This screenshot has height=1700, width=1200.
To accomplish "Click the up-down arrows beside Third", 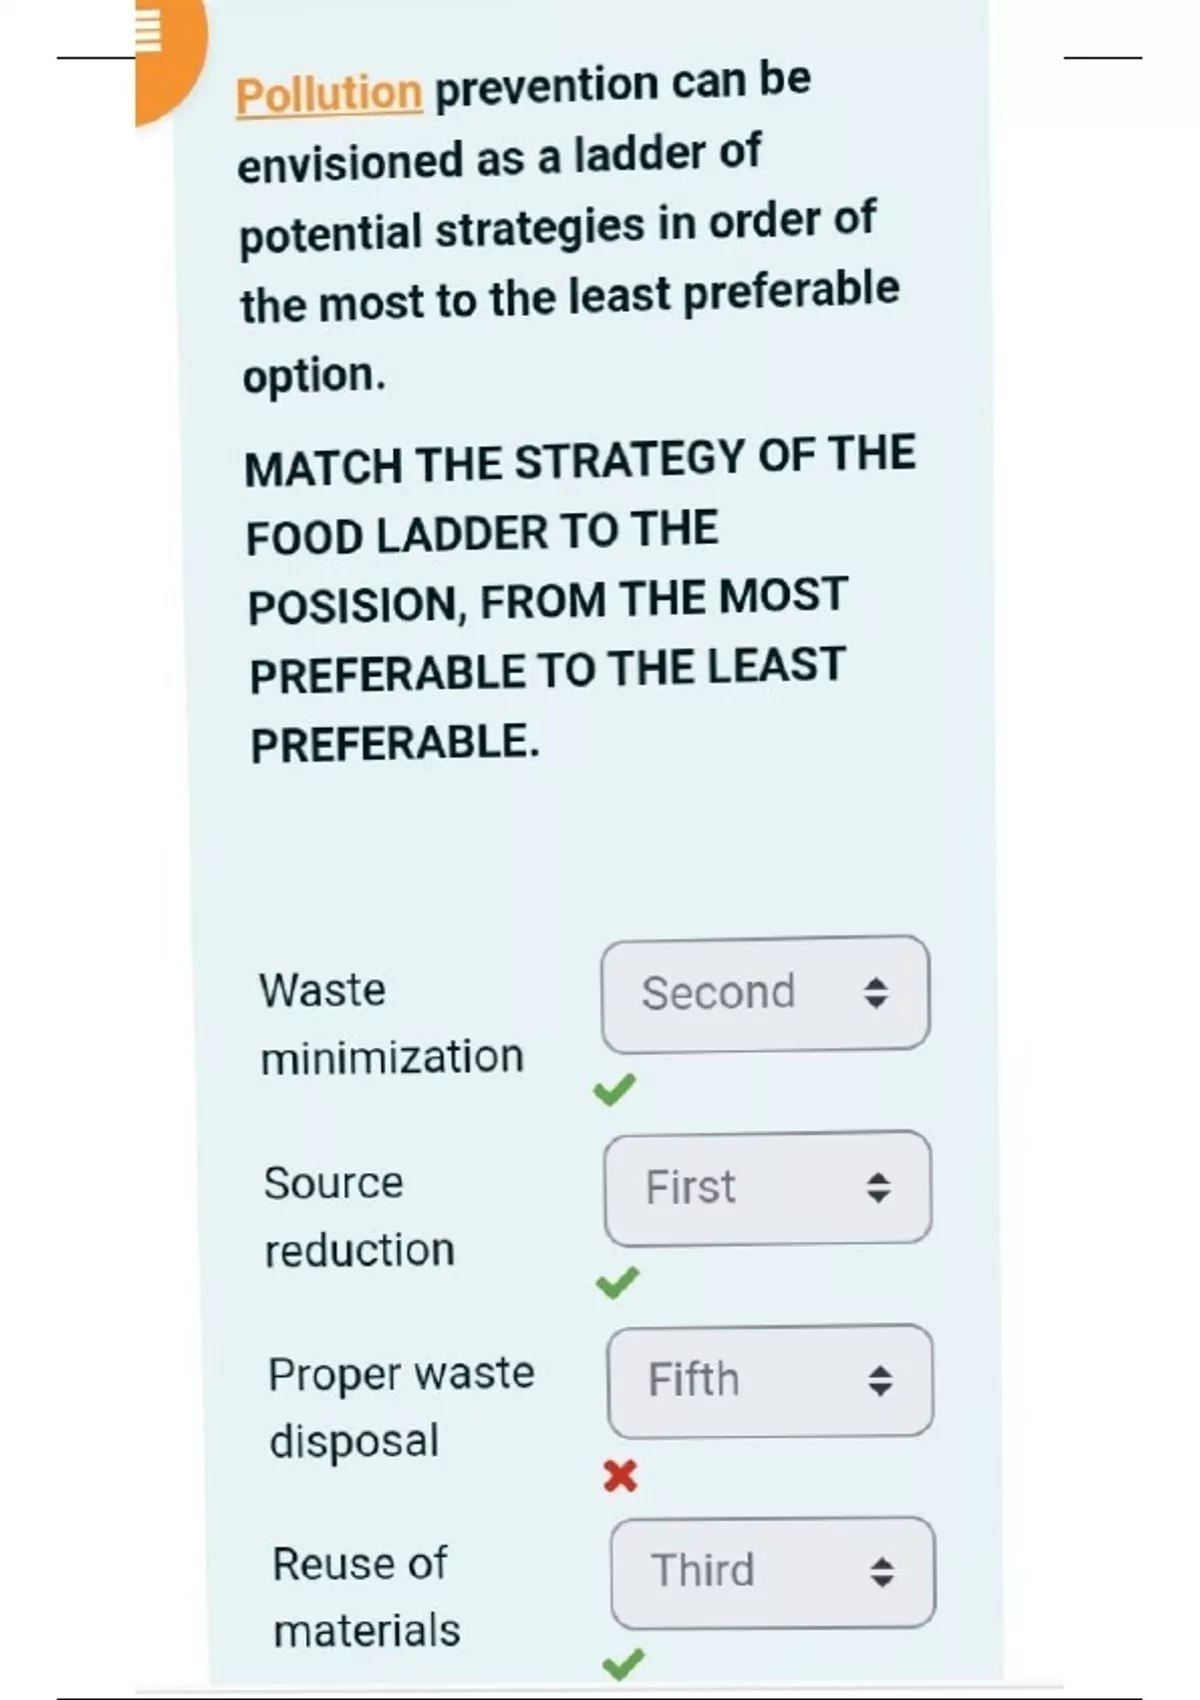I will point(882,1572).
